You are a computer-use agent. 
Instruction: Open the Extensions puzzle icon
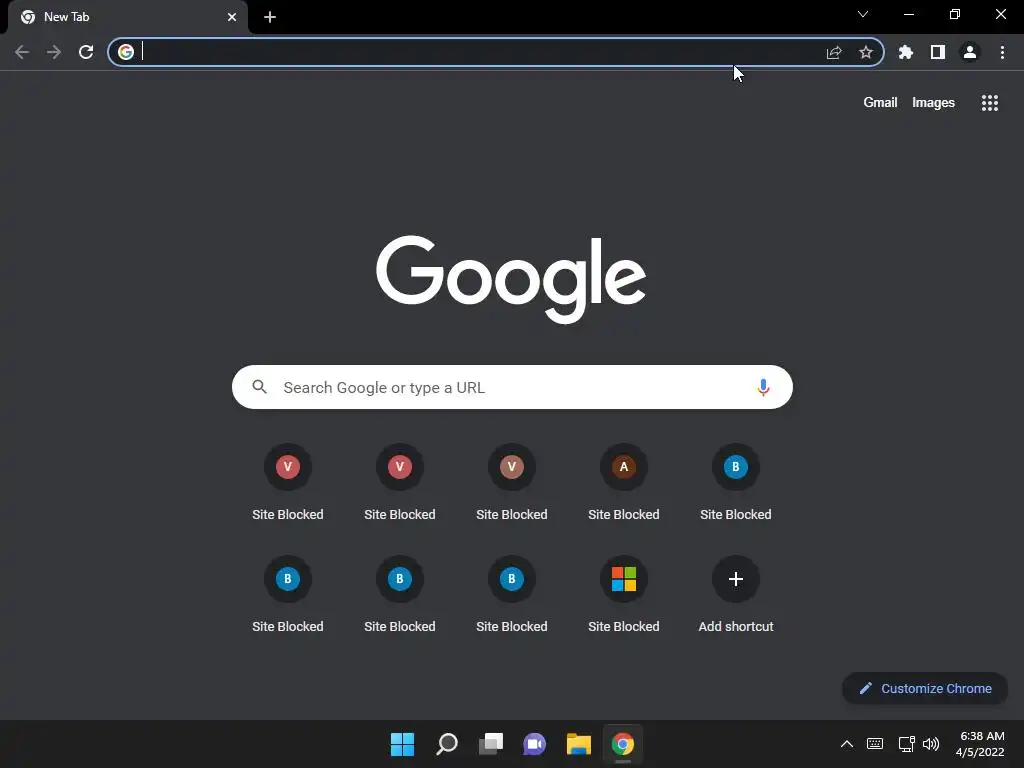(906, 52)
